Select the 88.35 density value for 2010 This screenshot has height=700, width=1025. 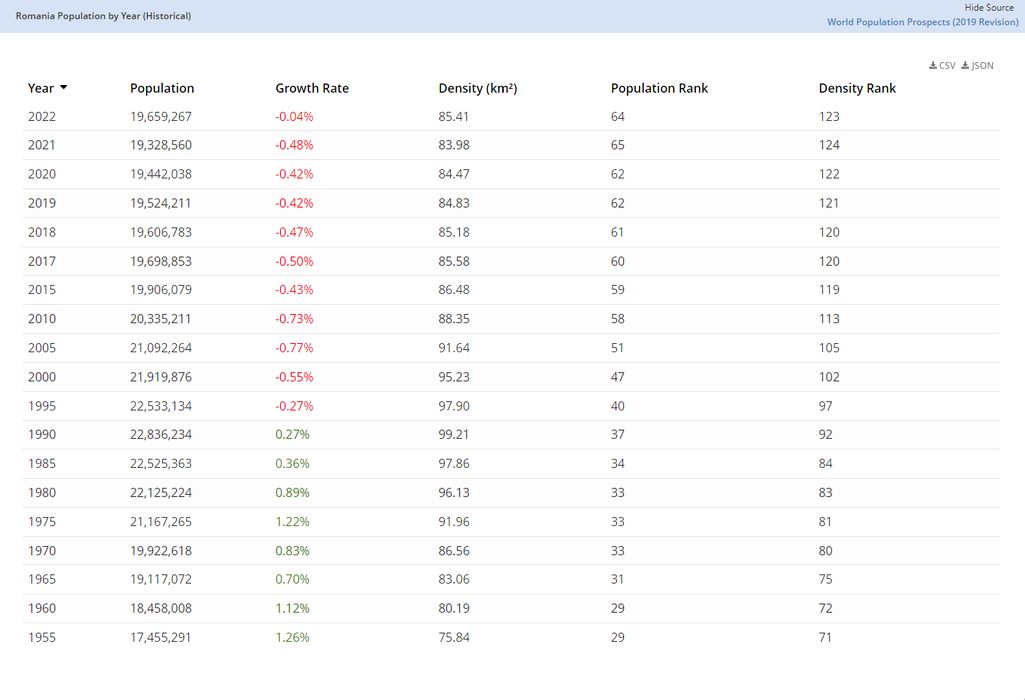[x=454, y=319]
